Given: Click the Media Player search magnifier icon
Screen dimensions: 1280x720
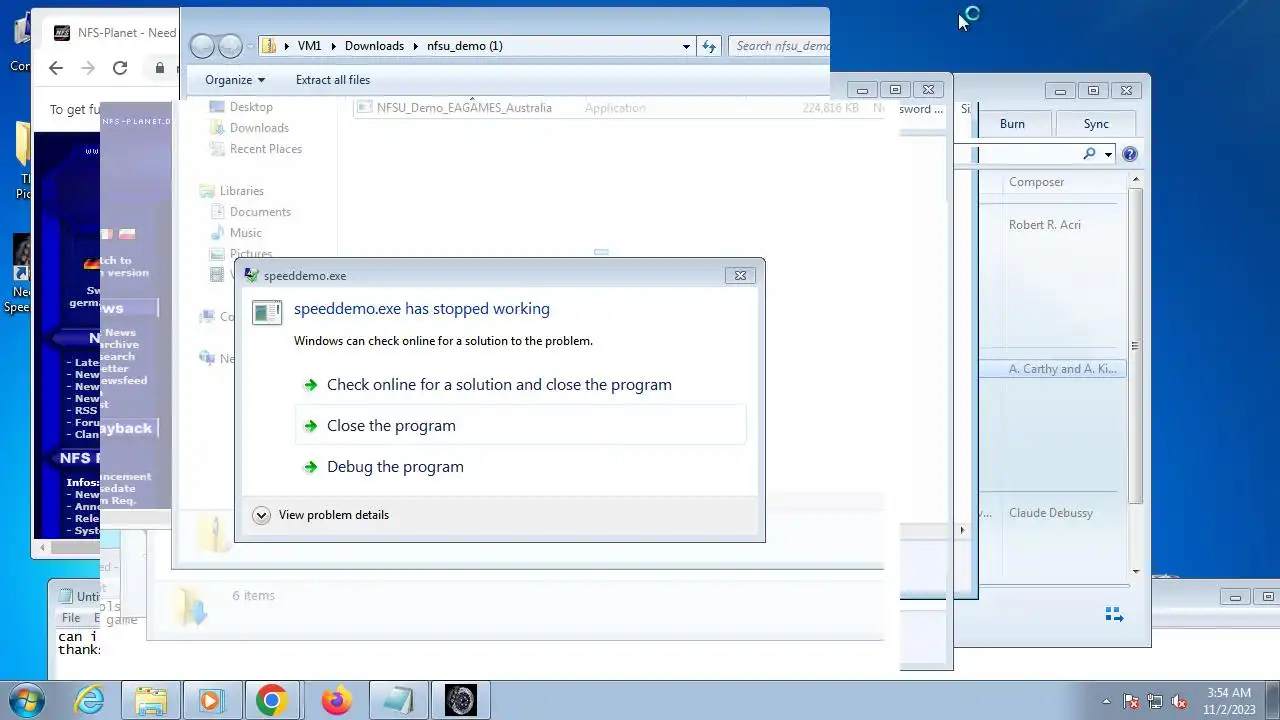Looking at the screenshot, I should click(1089, 154).
